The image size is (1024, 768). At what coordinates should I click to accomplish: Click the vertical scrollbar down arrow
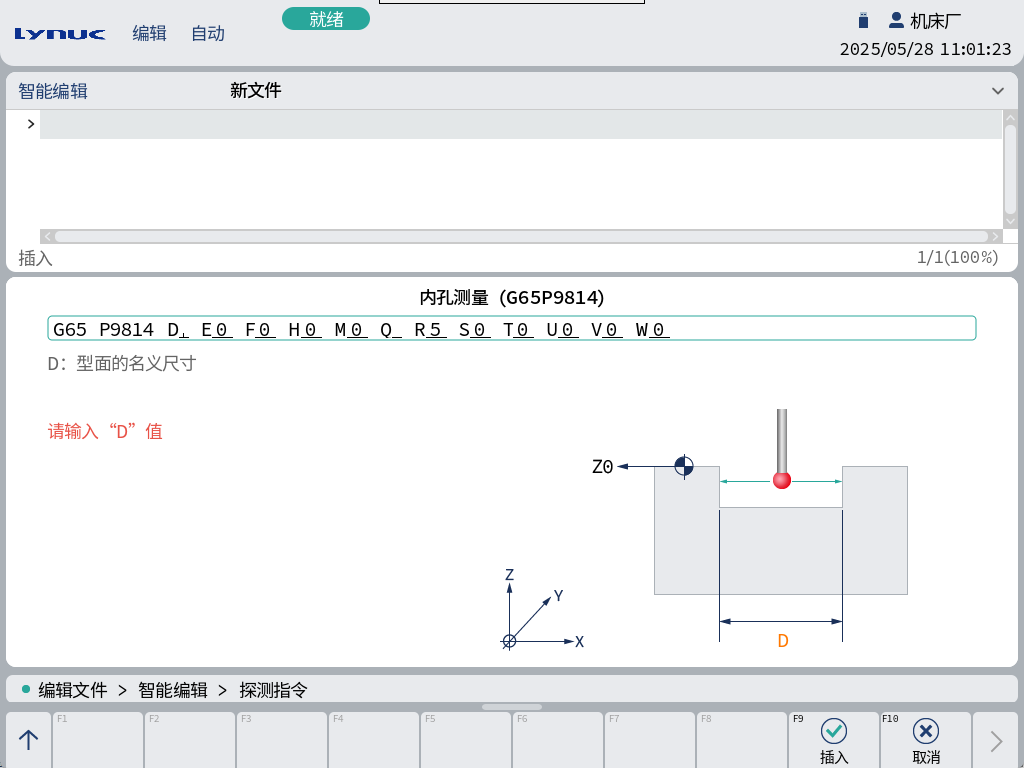tap(1010, 221)
